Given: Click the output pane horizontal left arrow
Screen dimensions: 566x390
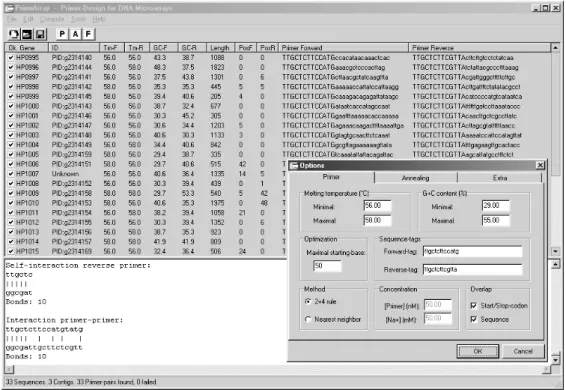Looking at the screenshot, I should click(9, 369).
